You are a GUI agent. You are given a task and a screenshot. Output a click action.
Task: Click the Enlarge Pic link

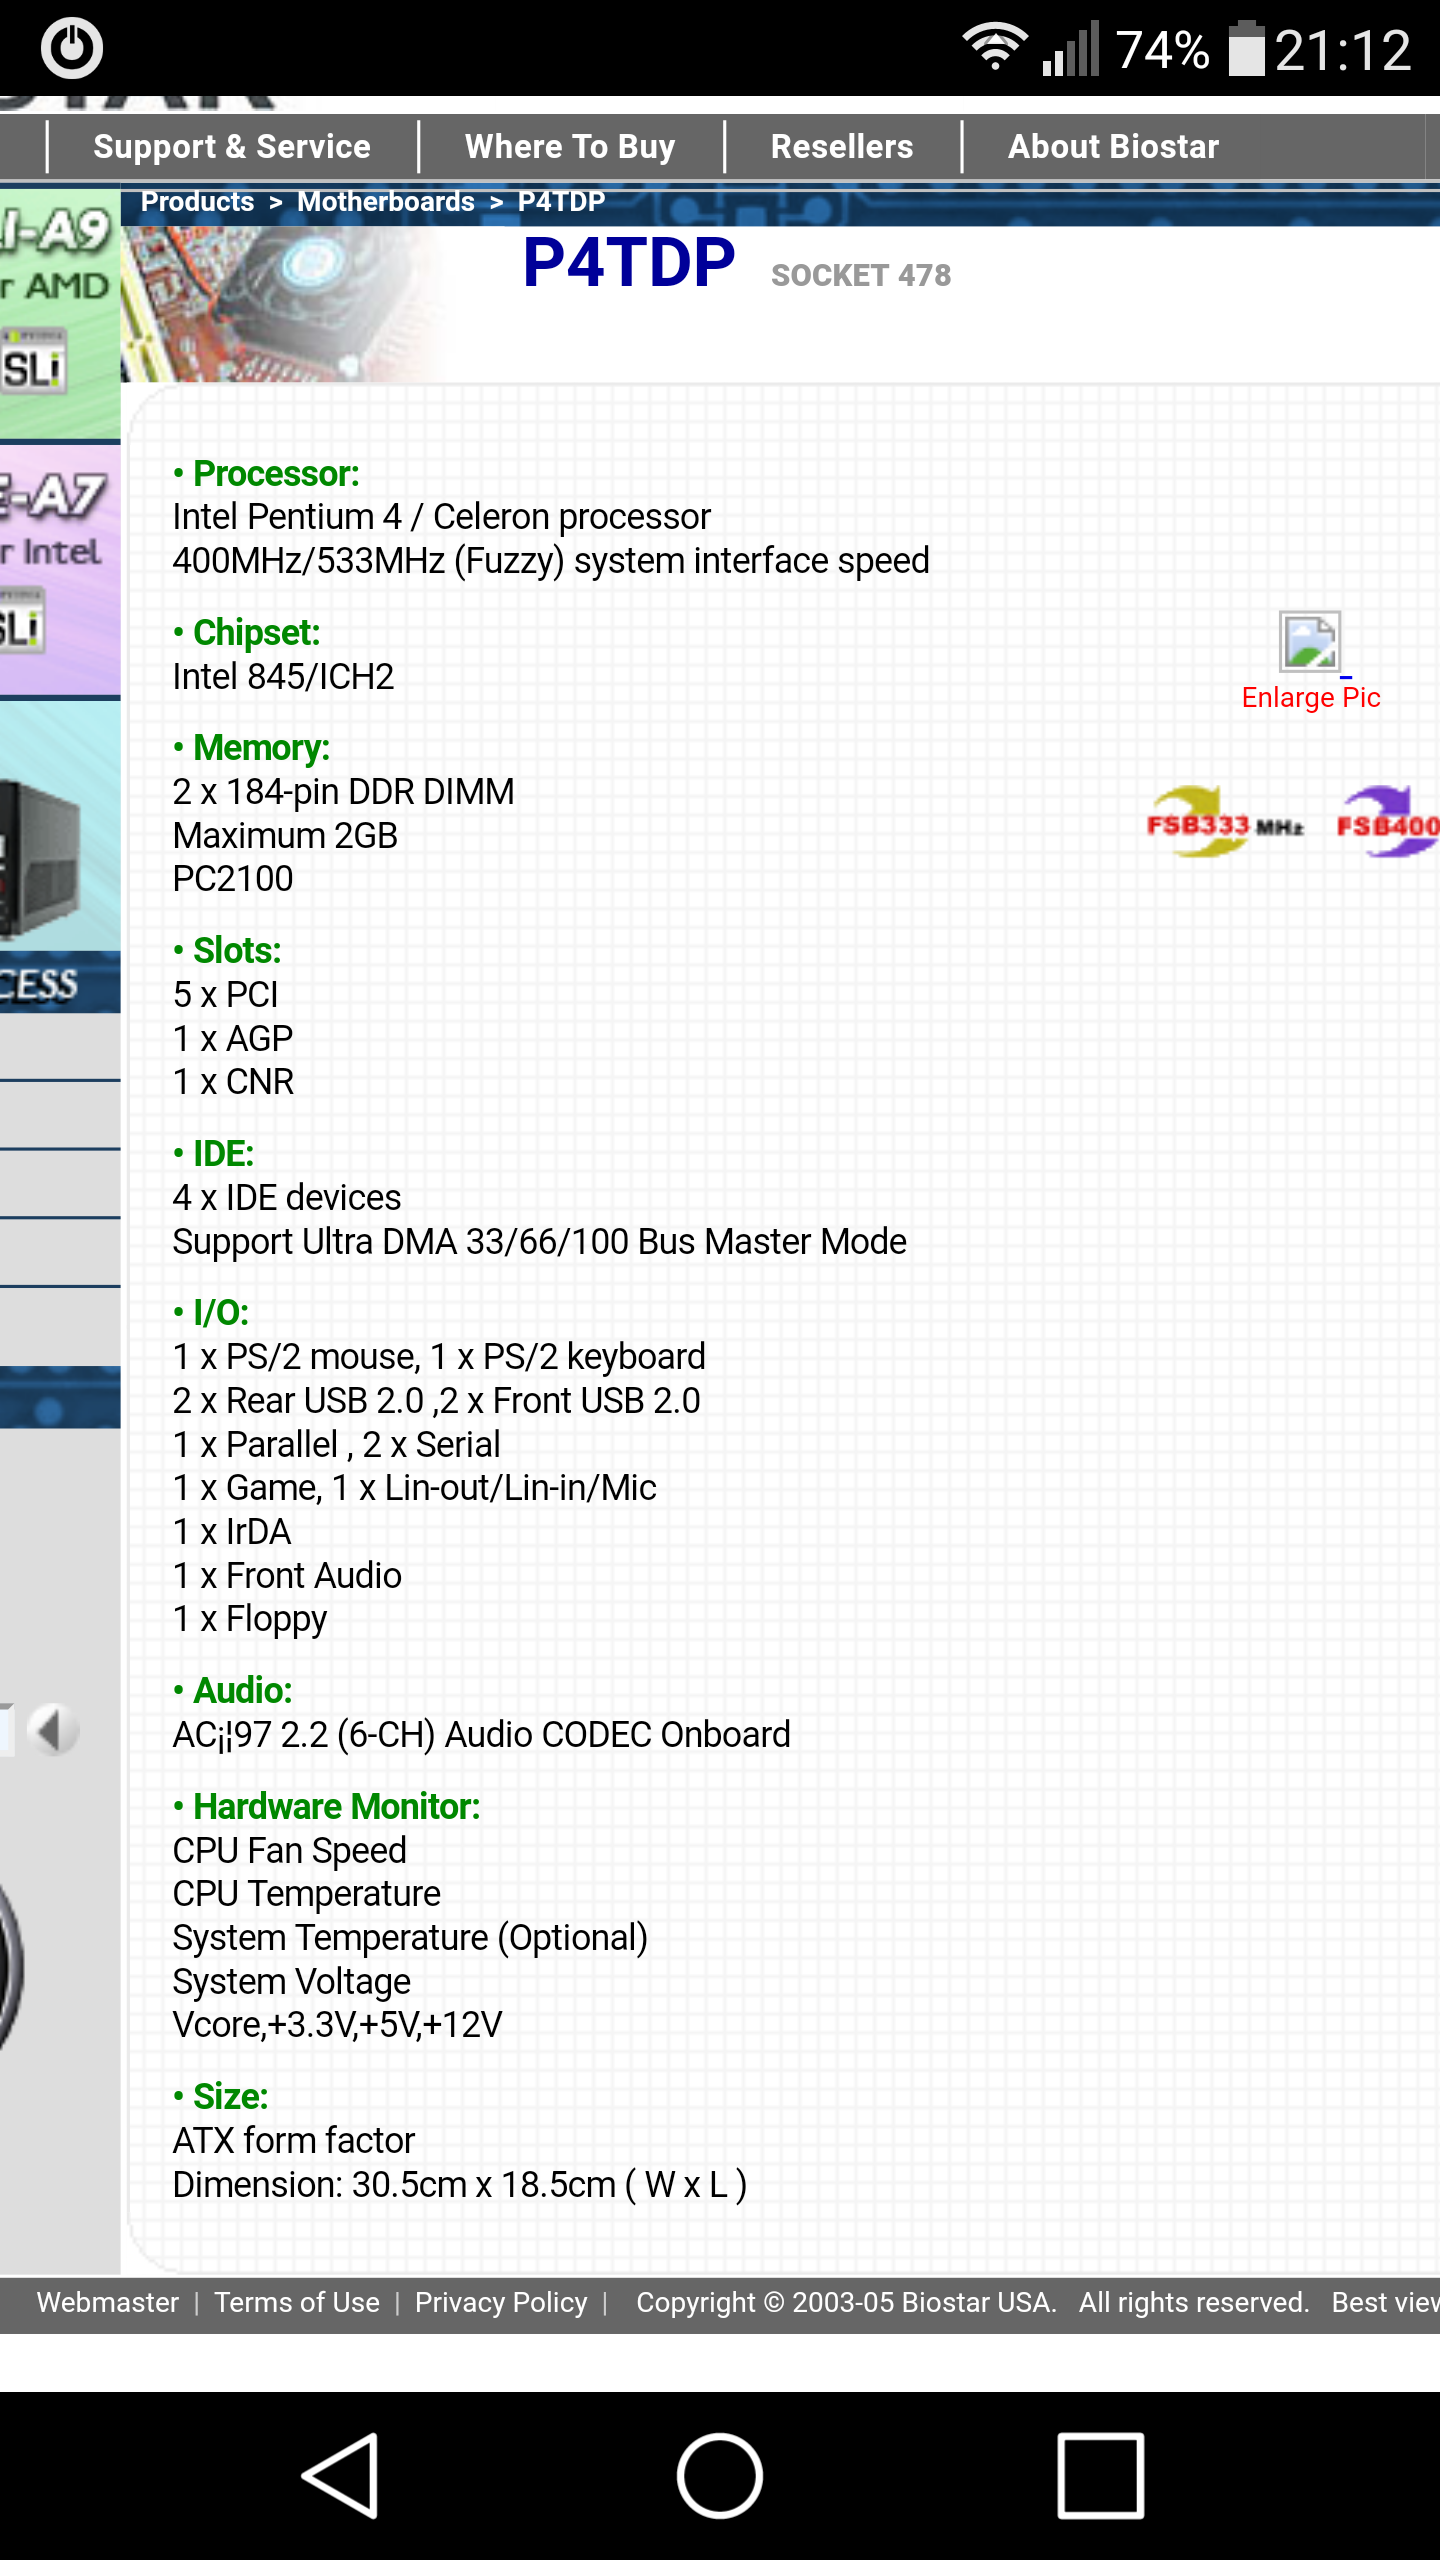1310,697
